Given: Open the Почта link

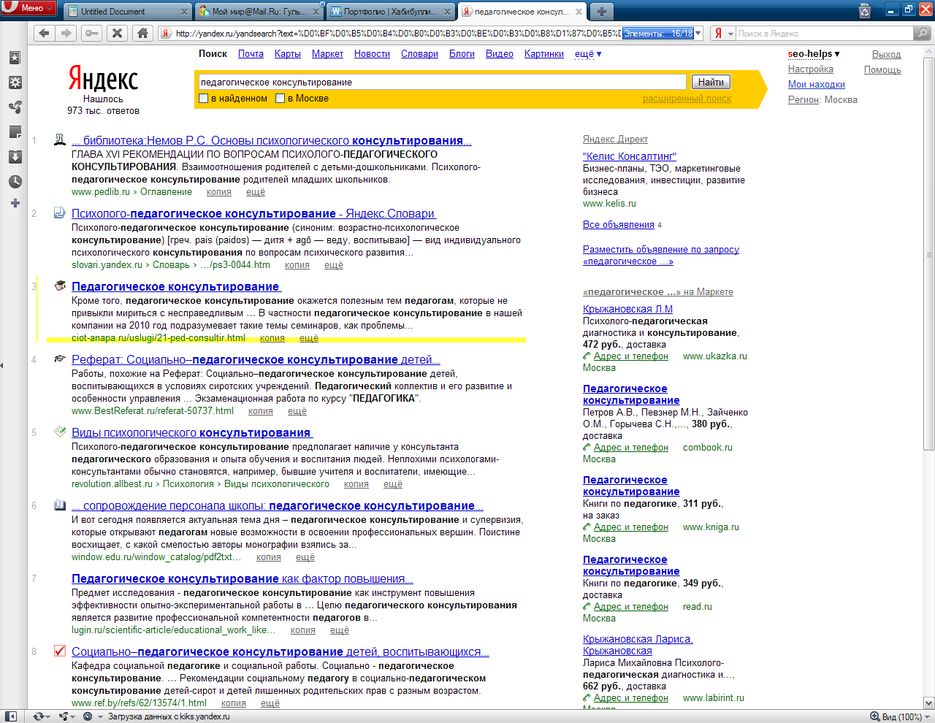Looking at the screenshot, I should [x=250, y=54].
